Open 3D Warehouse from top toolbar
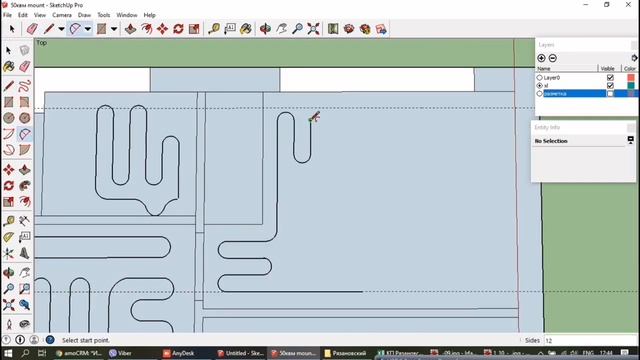 349,29
